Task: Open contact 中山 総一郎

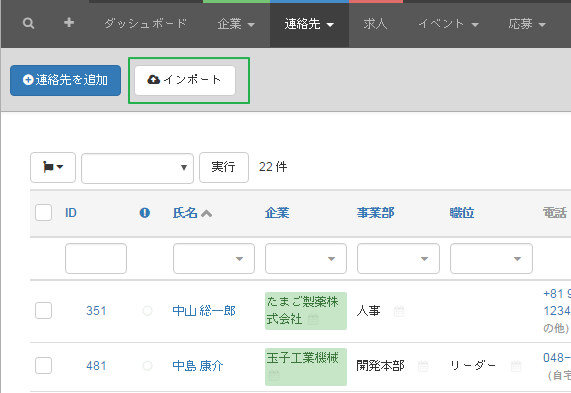Action: coord(204,311)
